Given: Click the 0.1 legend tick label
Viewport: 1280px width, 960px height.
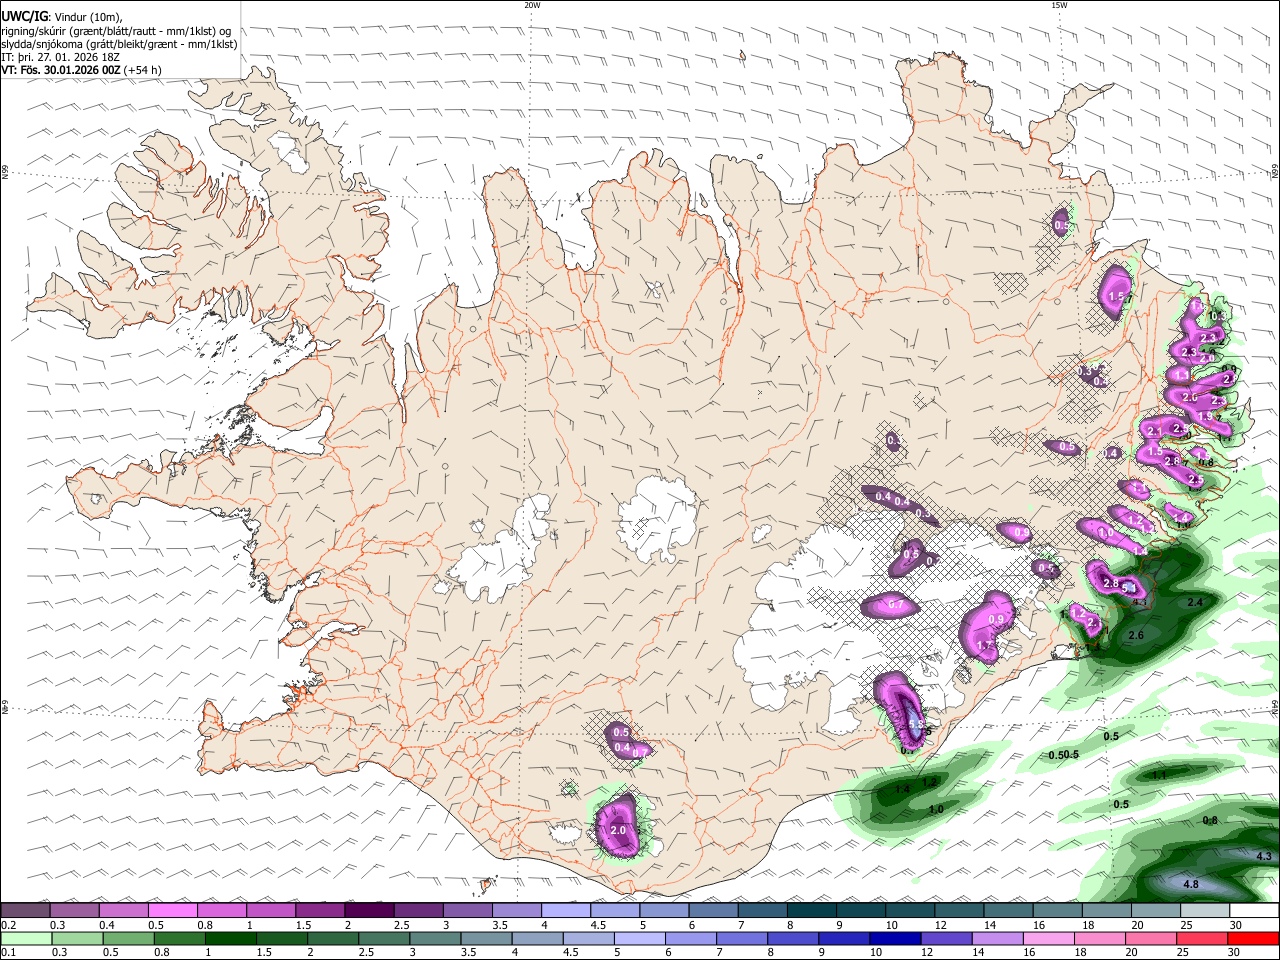Looking at the screenshot, I should point(8,953).
